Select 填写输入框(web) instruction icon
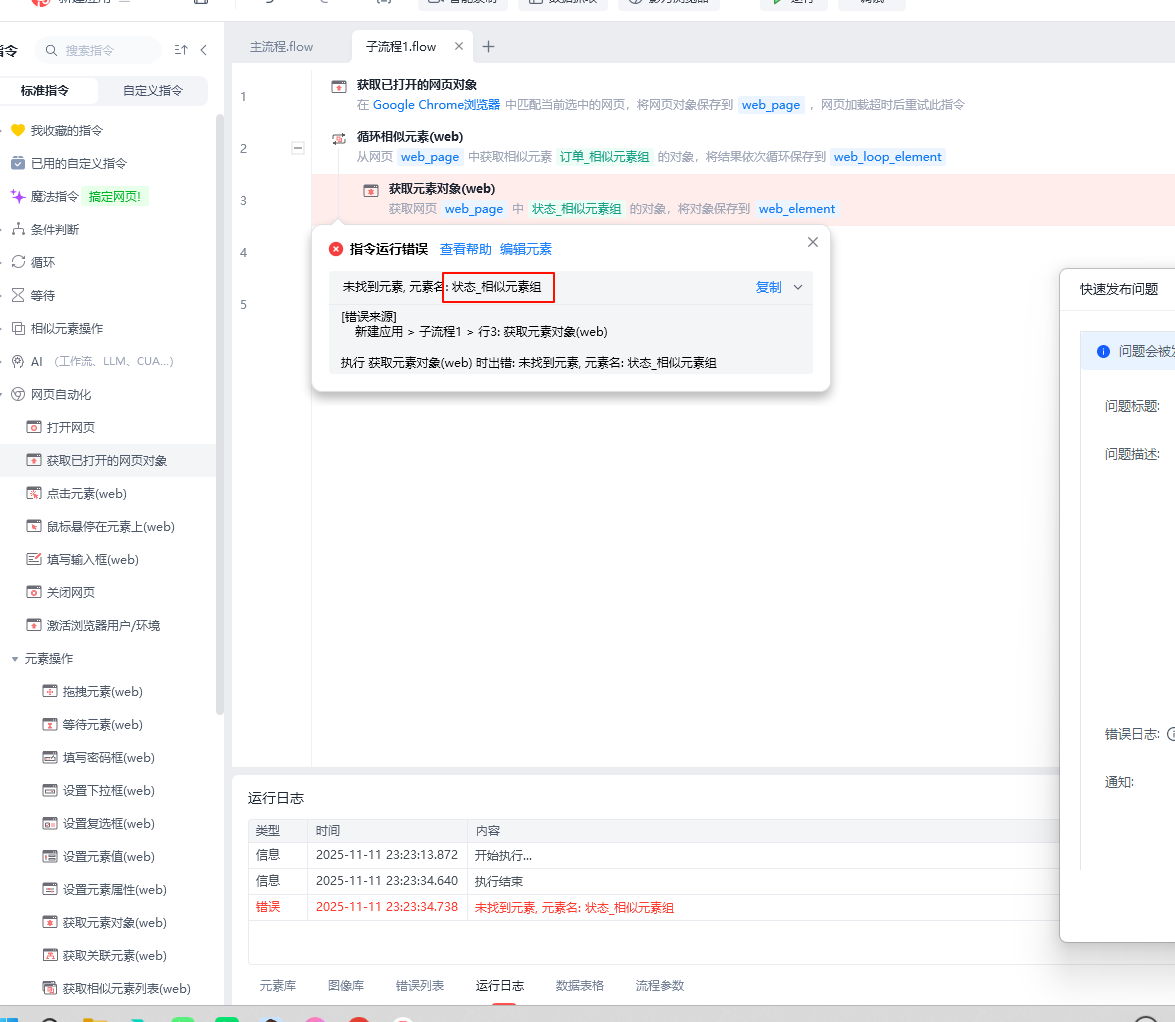 coord(34,559)
